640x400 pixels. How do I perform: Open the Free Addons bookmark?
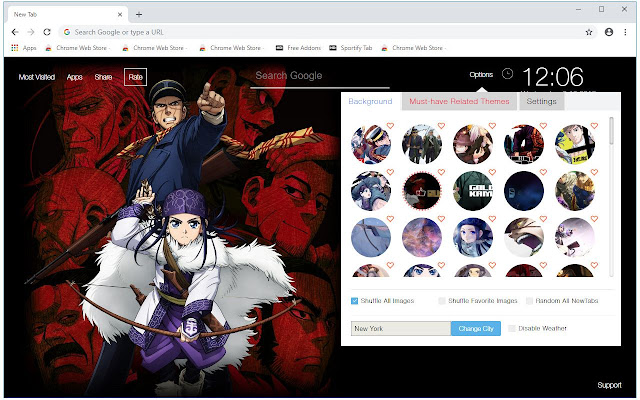298,48
